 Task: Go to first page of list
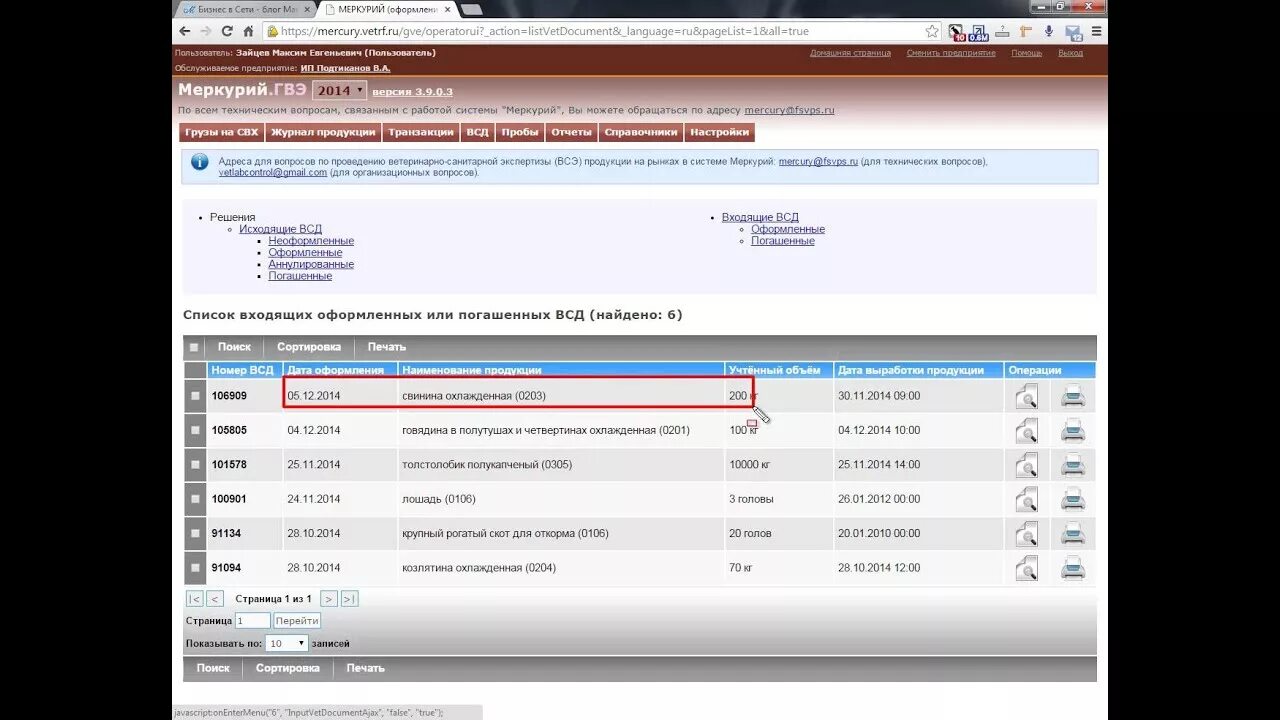point(194,599)
